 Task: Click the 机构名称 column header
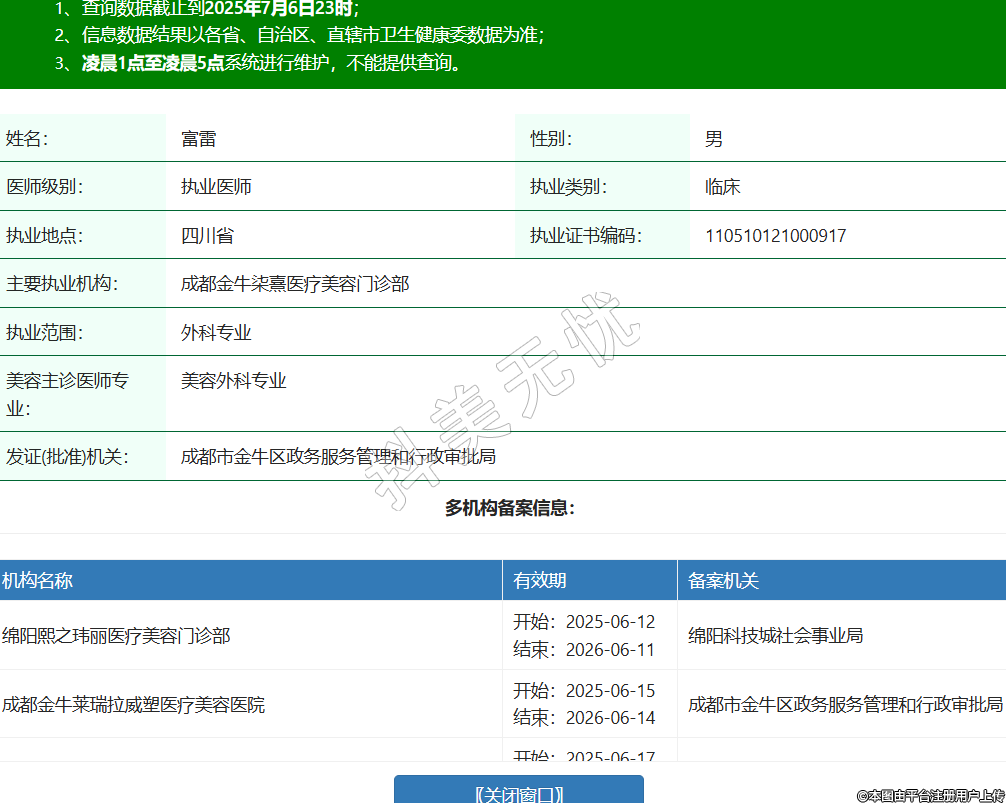[38, 581]
